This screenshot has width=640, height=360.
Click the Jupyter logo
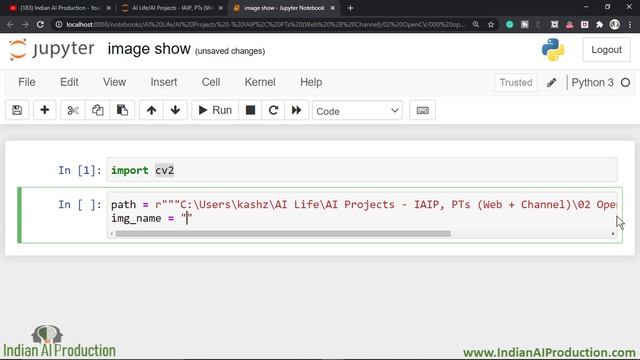click(52, 49)
